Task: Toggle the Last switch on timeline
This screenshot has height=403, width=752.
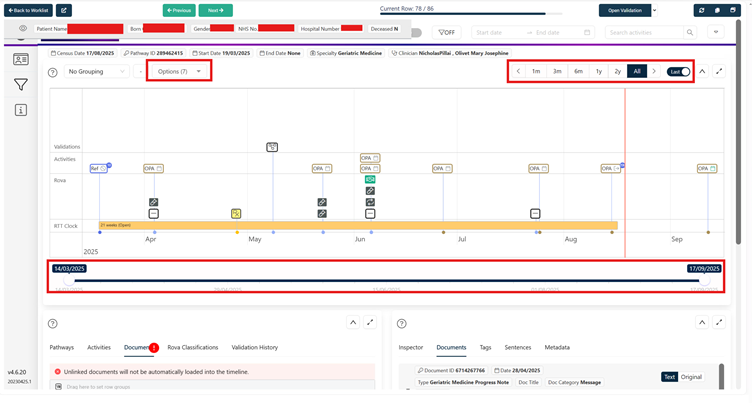Action: 679,72
